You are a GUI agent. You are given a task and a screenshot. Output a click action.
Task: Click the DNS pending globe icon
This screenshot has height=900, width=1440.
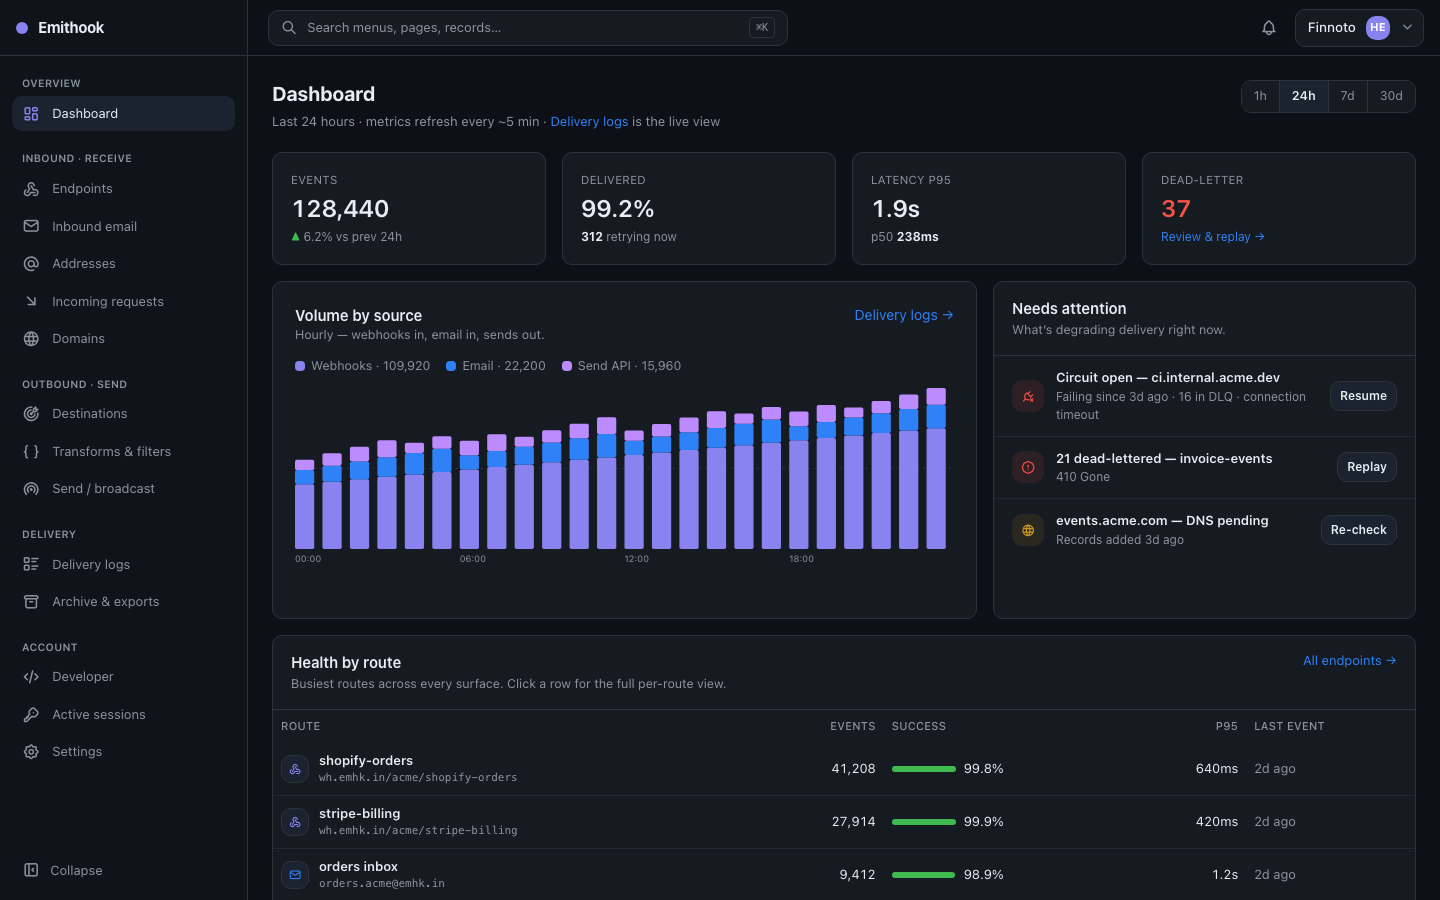(x=1028, y=530)
